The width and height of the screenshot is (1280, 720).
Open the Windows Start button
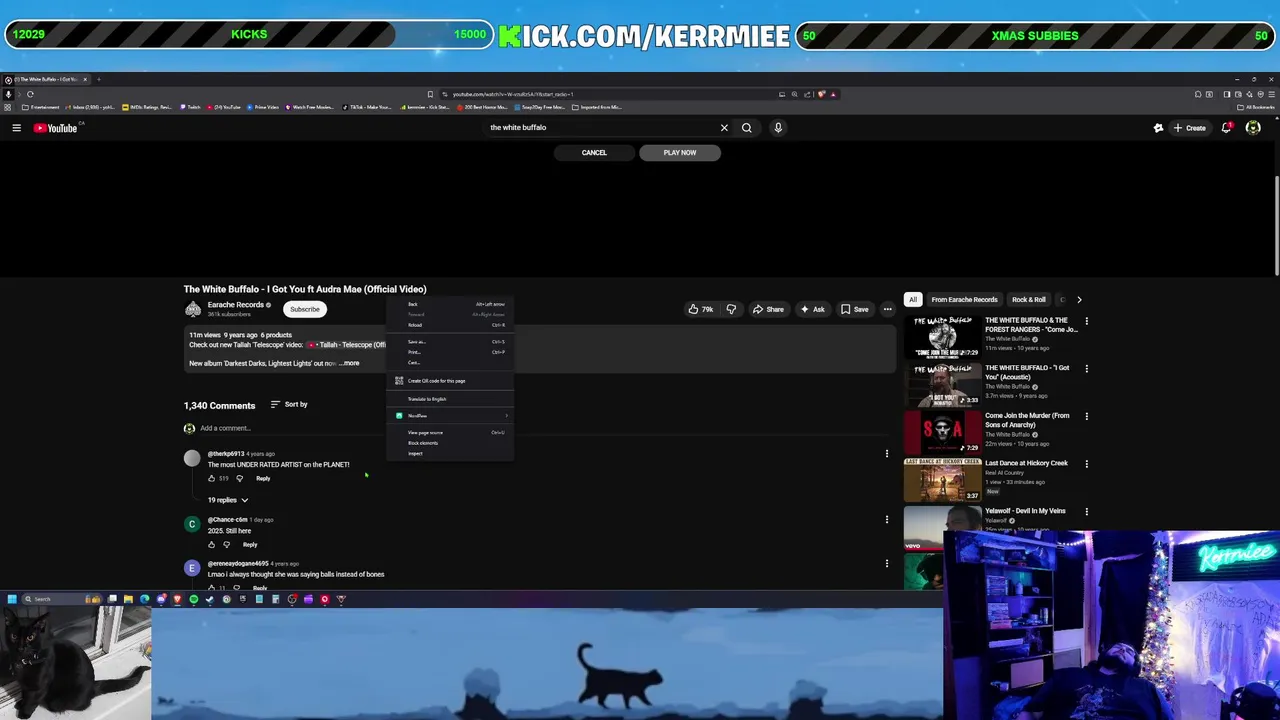(12, 599)
